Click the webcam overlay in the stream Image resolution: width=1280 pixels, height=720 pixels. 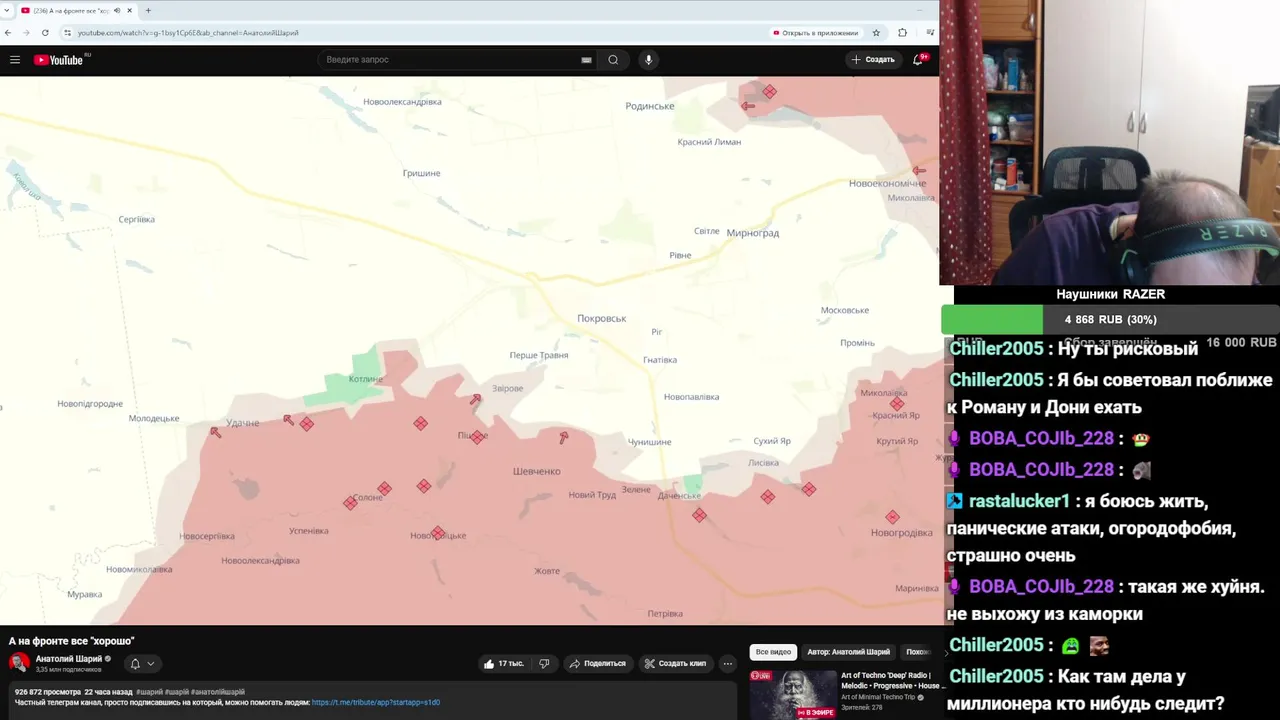pyautogui.click(x=1110, y=142)
